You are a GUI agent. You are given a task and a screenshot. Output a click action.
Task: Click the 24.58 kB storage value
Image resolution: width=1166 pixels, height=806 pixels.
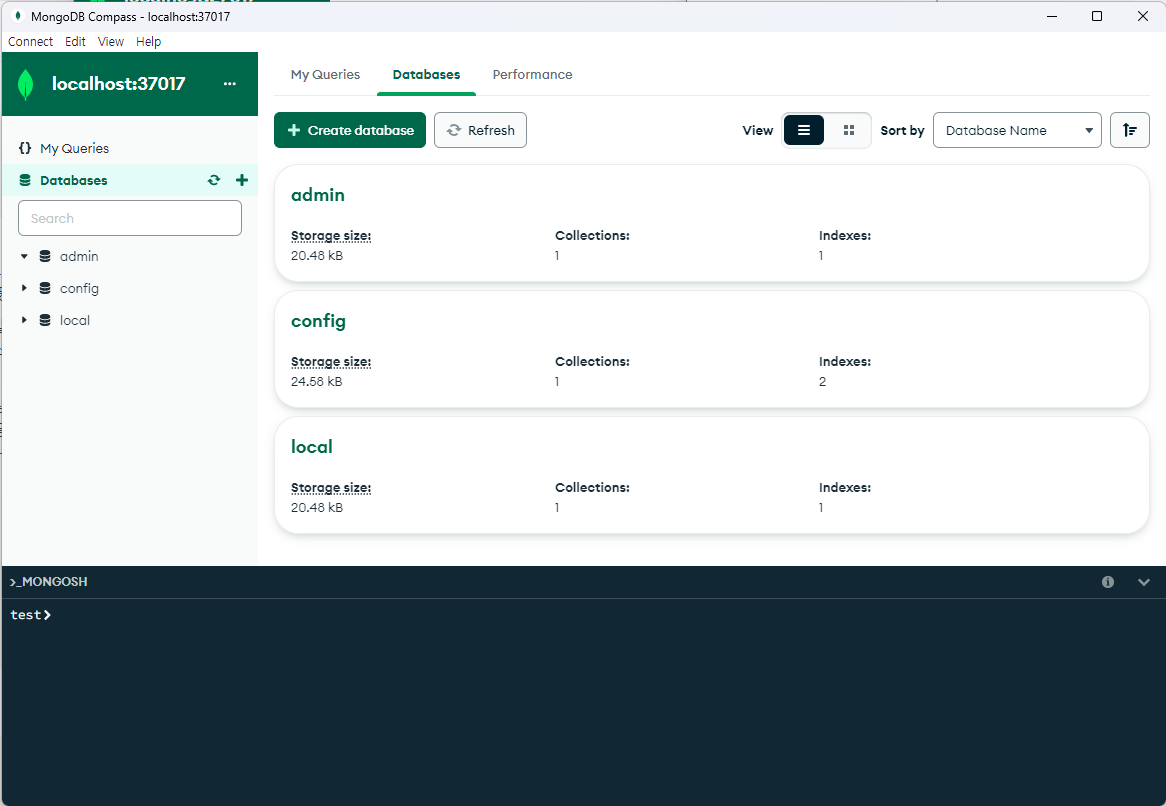[317, 381]
